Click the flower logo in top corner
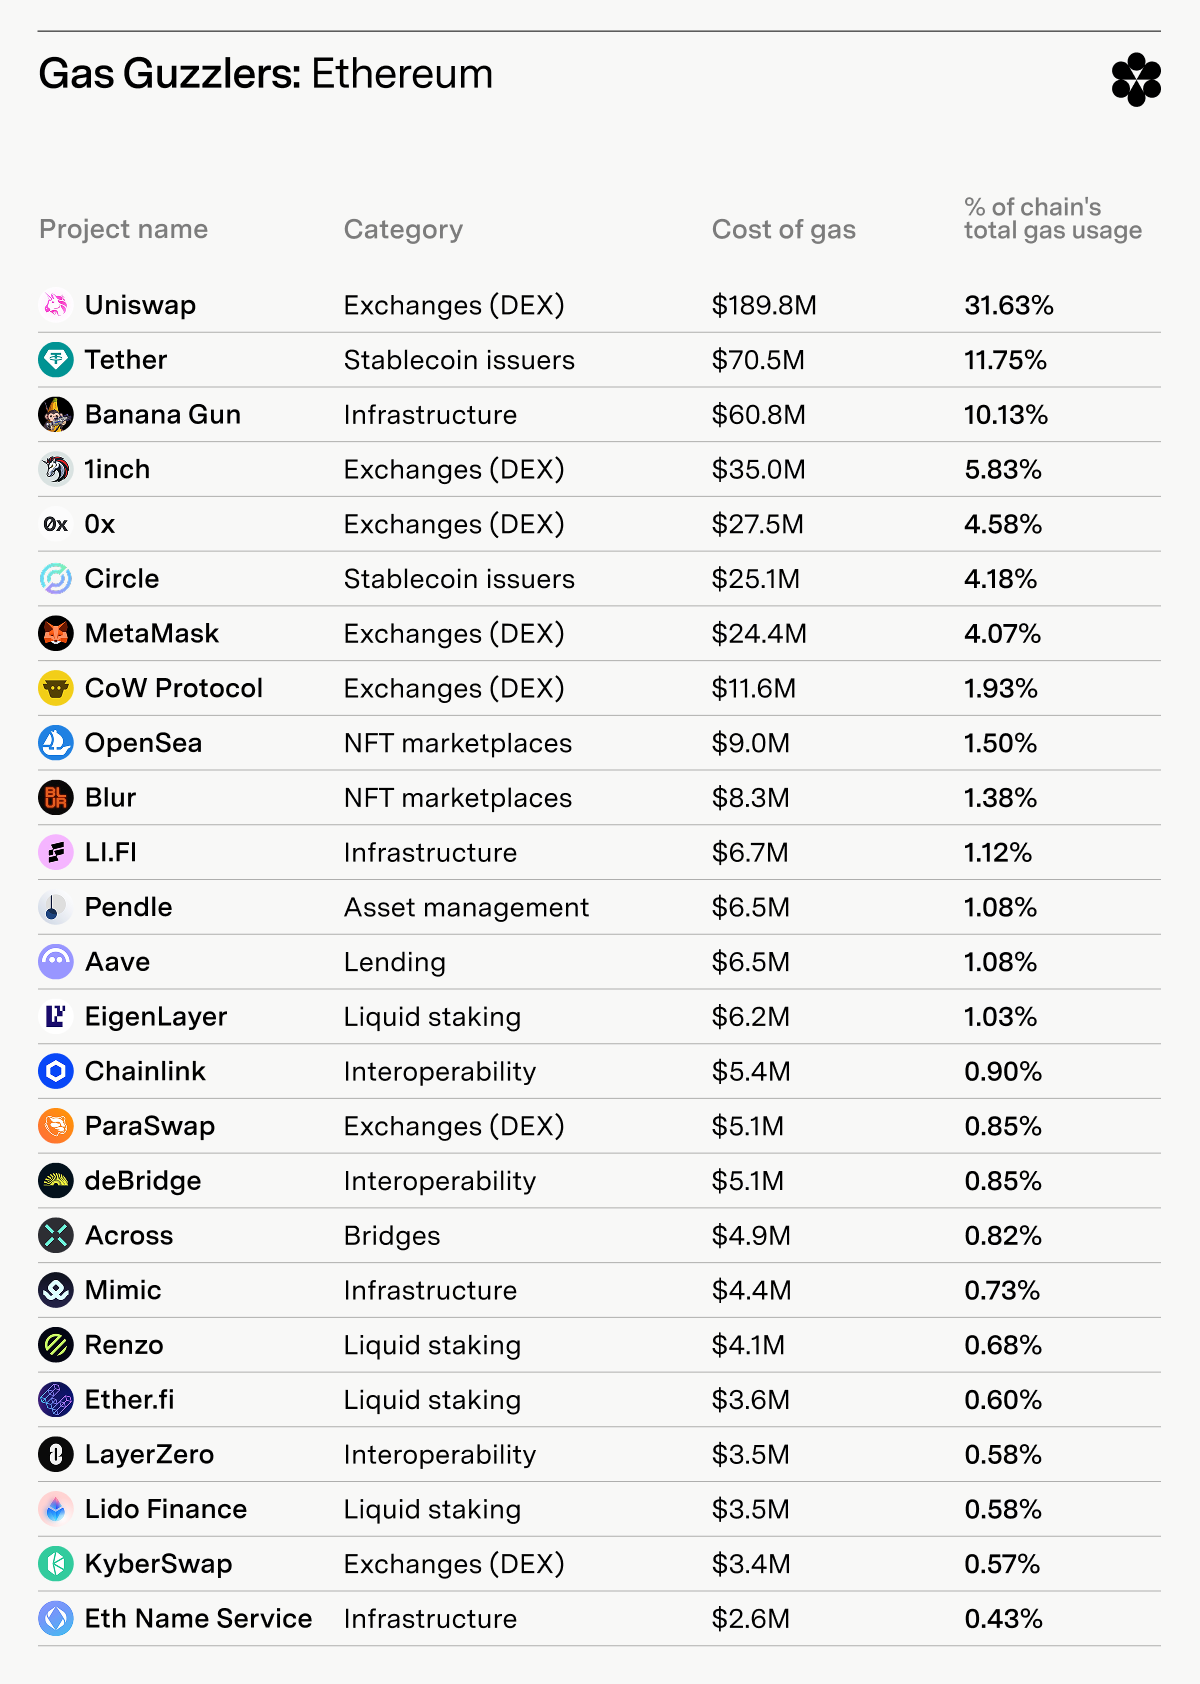The width and height of the screenshot is (1200, 1684). pos(1136,80)
